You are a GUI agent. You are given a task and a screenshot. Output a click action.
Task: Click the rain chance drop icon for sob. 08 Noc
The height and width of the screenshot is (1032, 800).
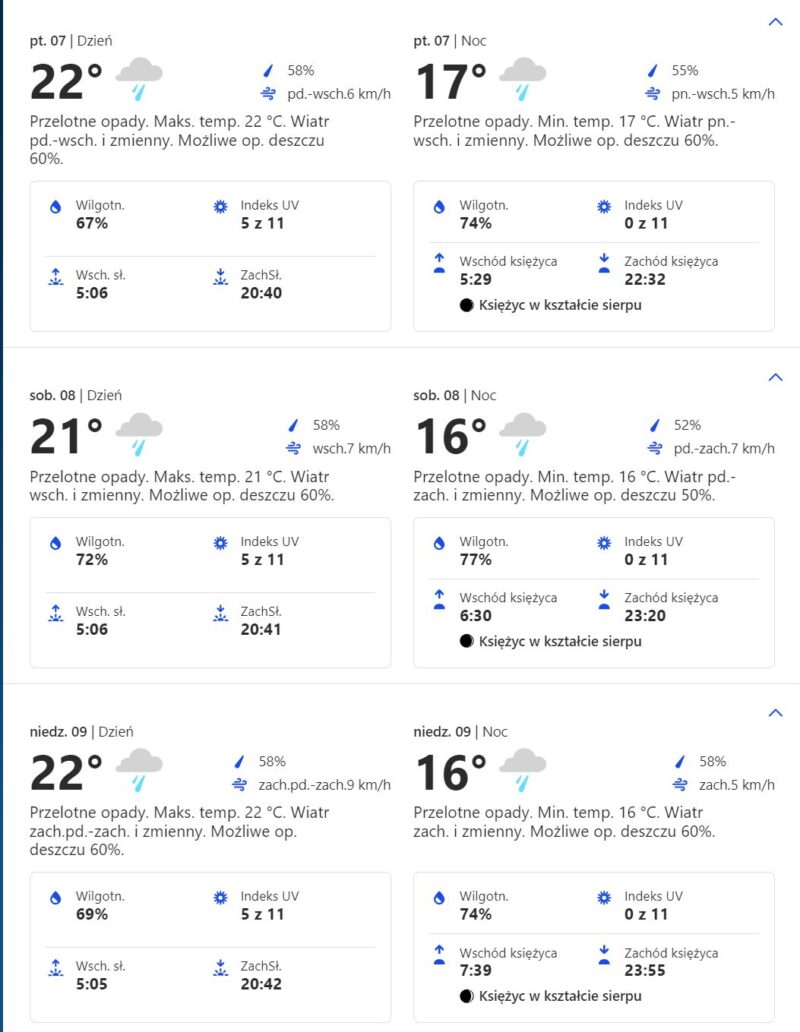655,425
